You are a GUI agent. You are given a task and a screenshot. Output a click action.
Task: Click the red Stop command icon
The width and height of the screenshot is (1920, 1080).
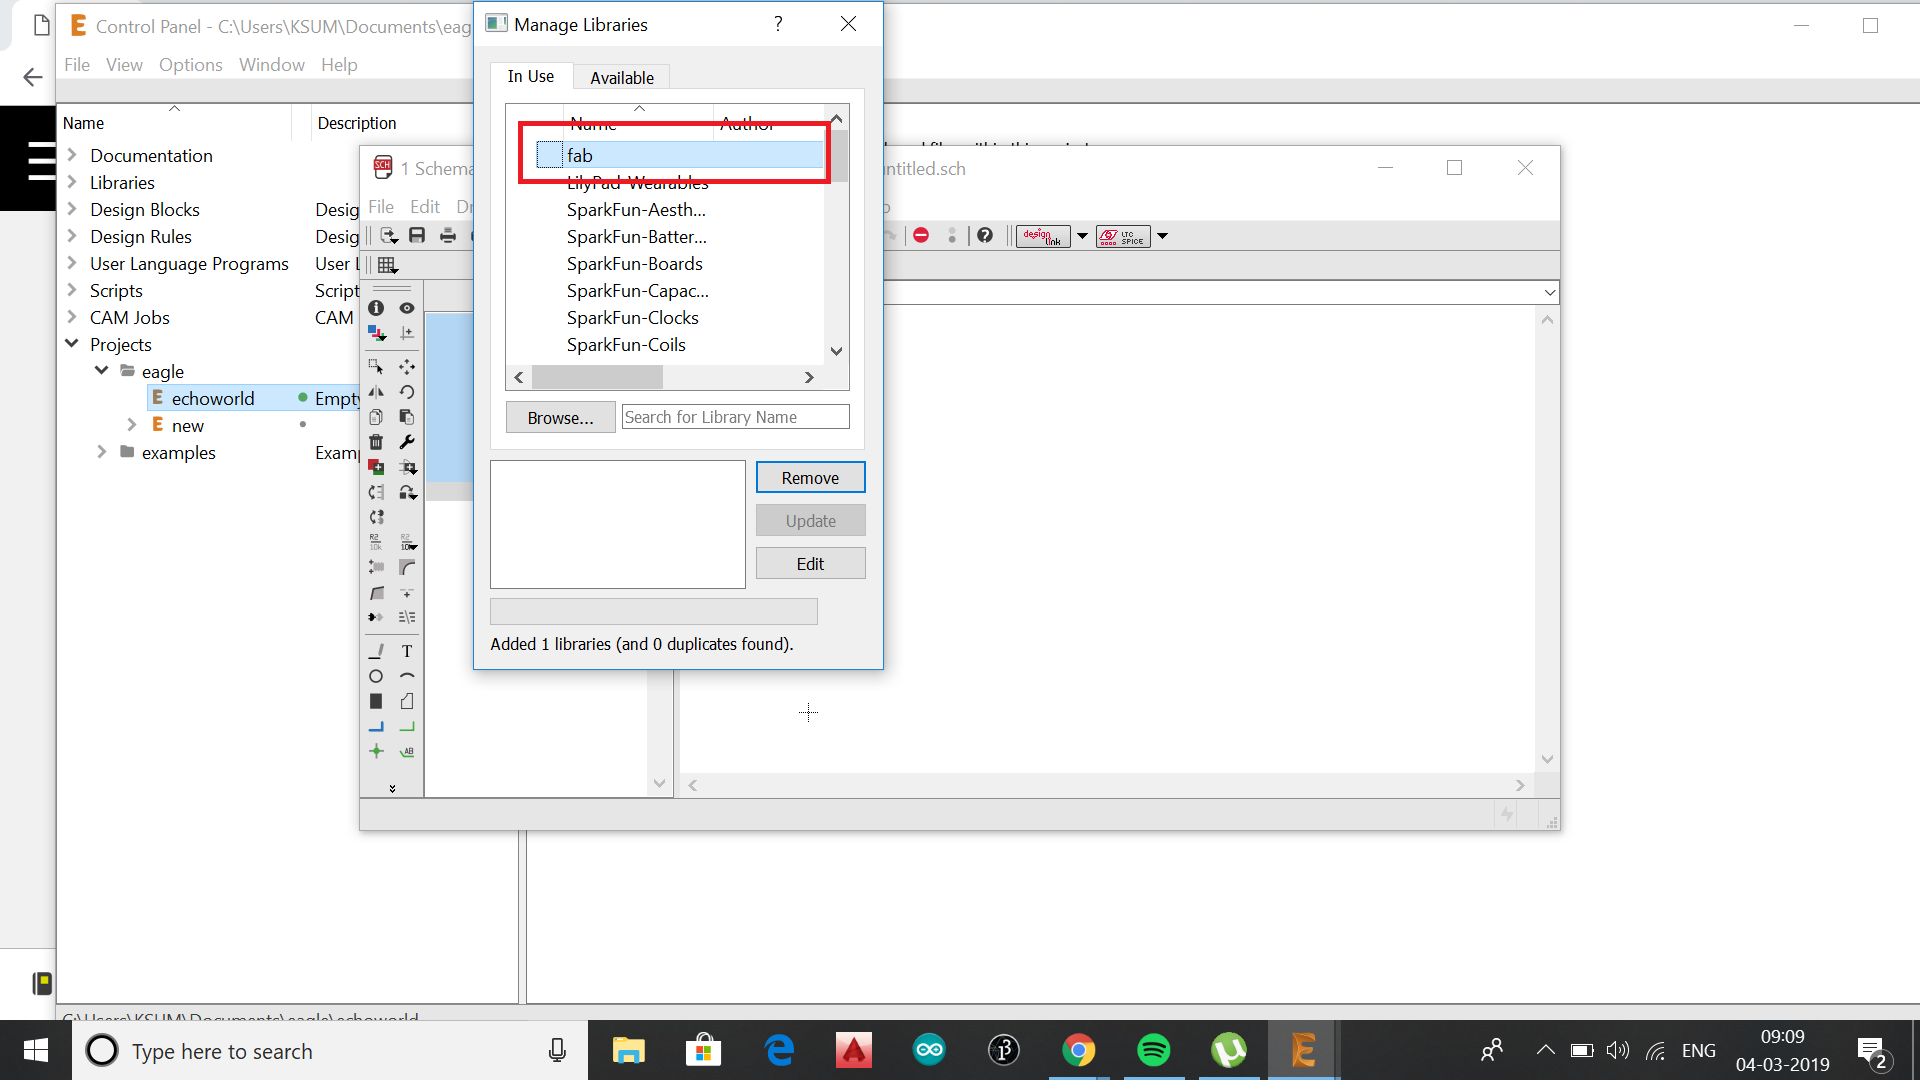(x=921, y=235)
